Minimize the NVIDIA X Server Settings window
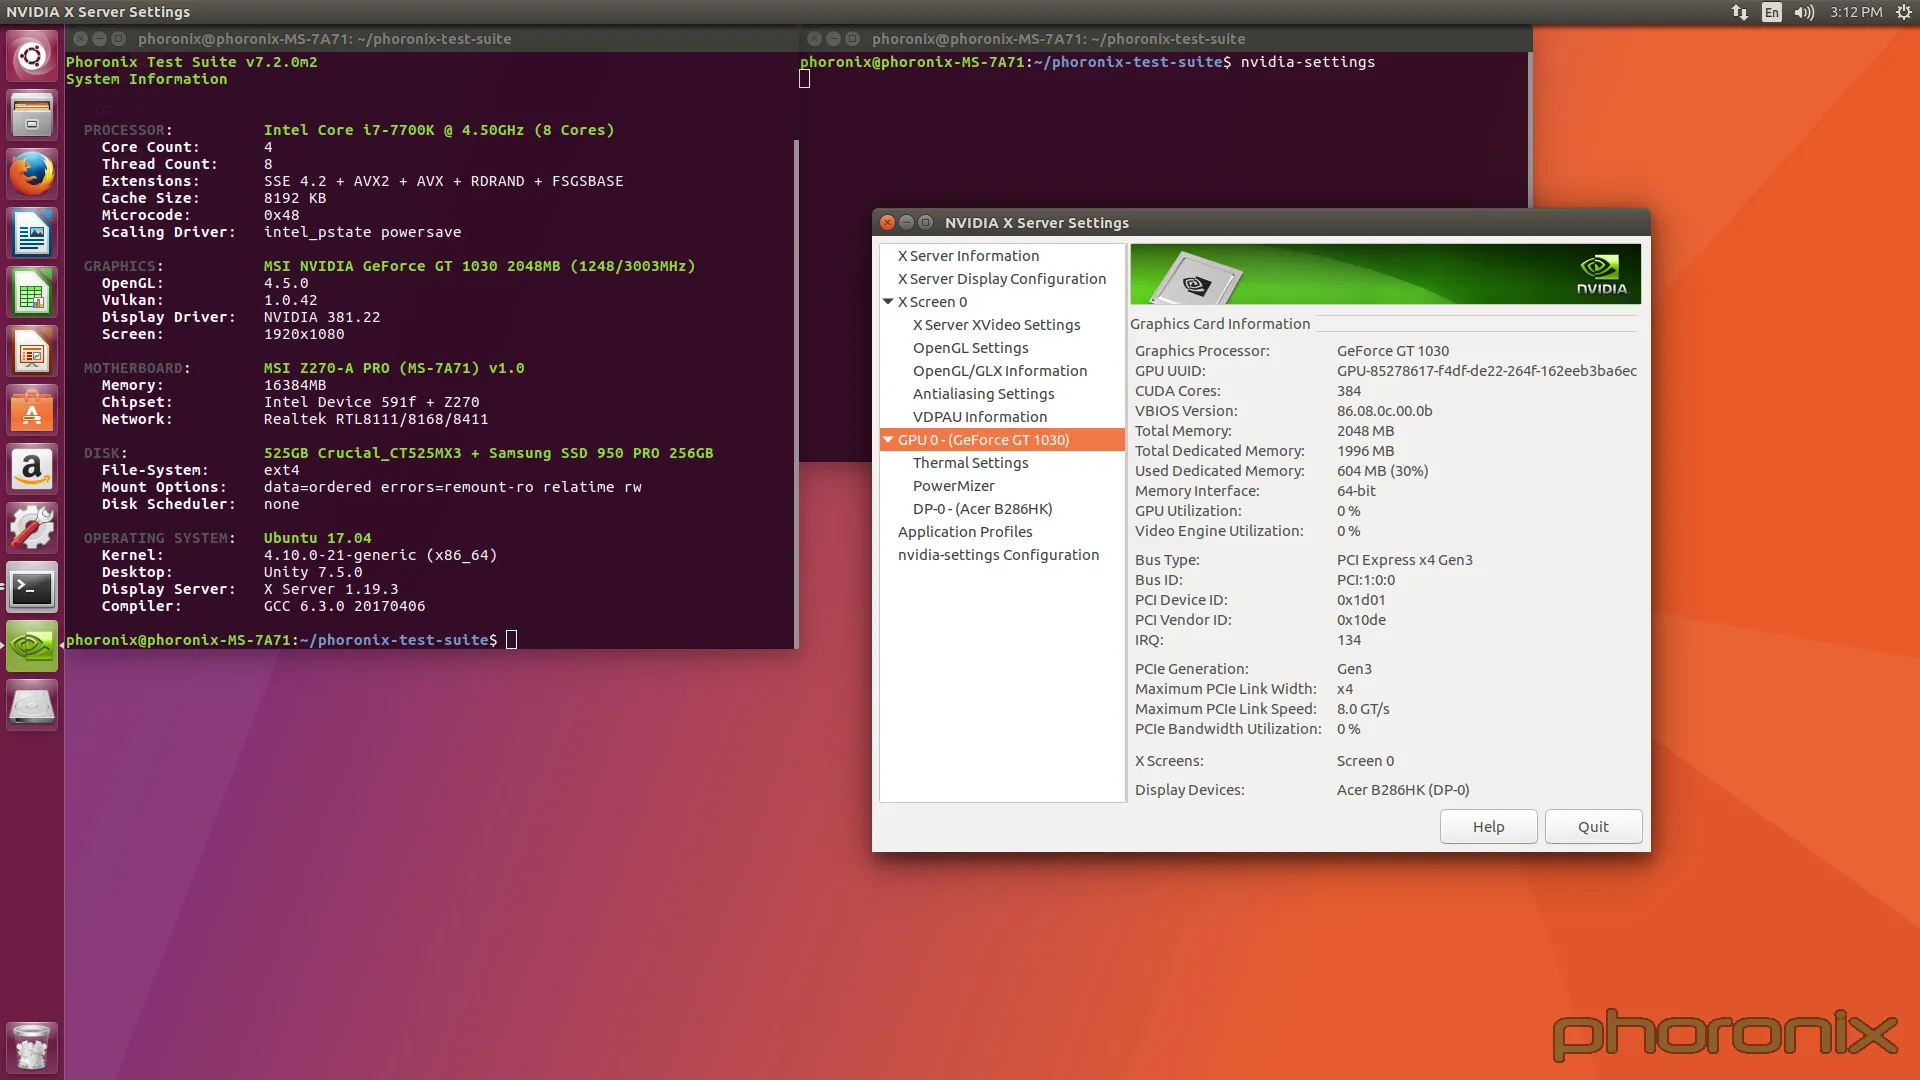This screenshot has height=1080, width=1920. tap(906, 222)
